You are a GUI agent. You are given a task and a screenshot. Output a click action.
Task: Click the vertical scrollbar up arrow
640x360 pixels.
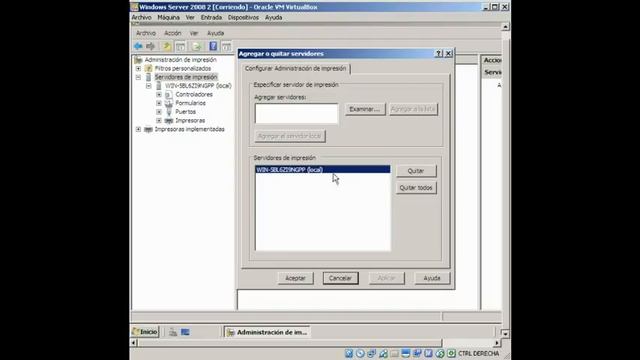coord(505,27)
